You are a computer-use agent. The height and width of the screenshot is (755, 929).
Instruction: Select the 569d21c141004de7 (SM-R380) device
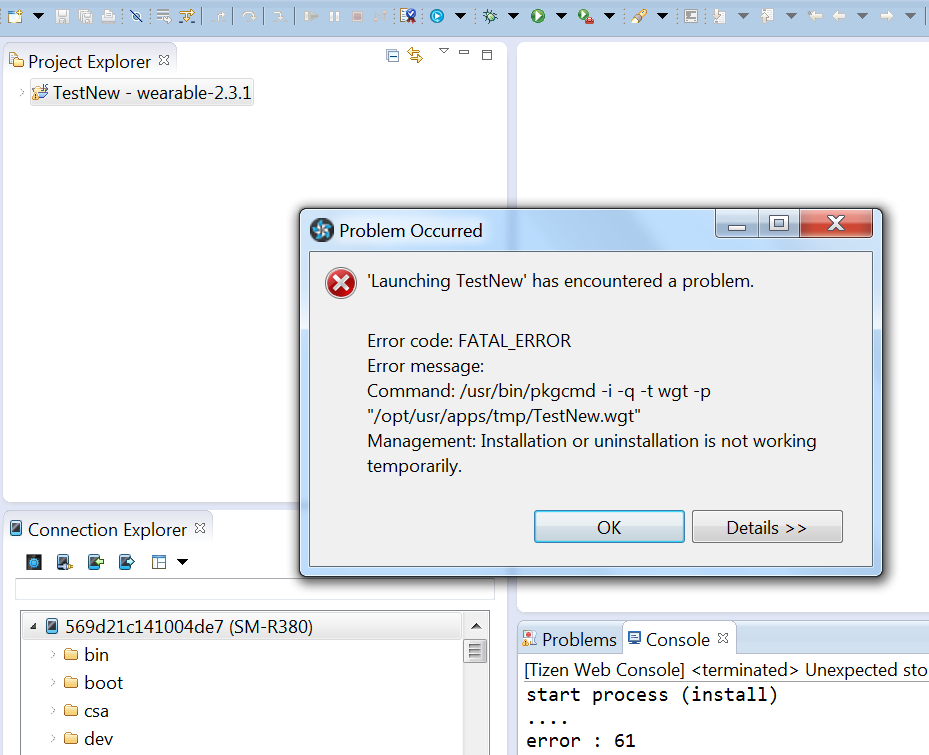[x=242, y=626]
